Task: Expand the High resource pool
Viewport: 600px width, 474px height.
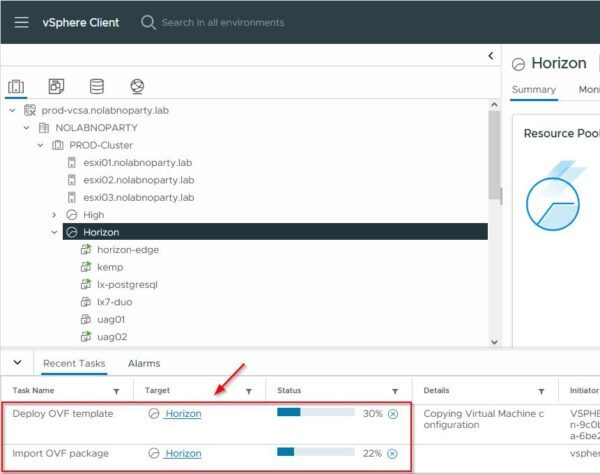Action: pyautogui.click(x=54, y=215)
